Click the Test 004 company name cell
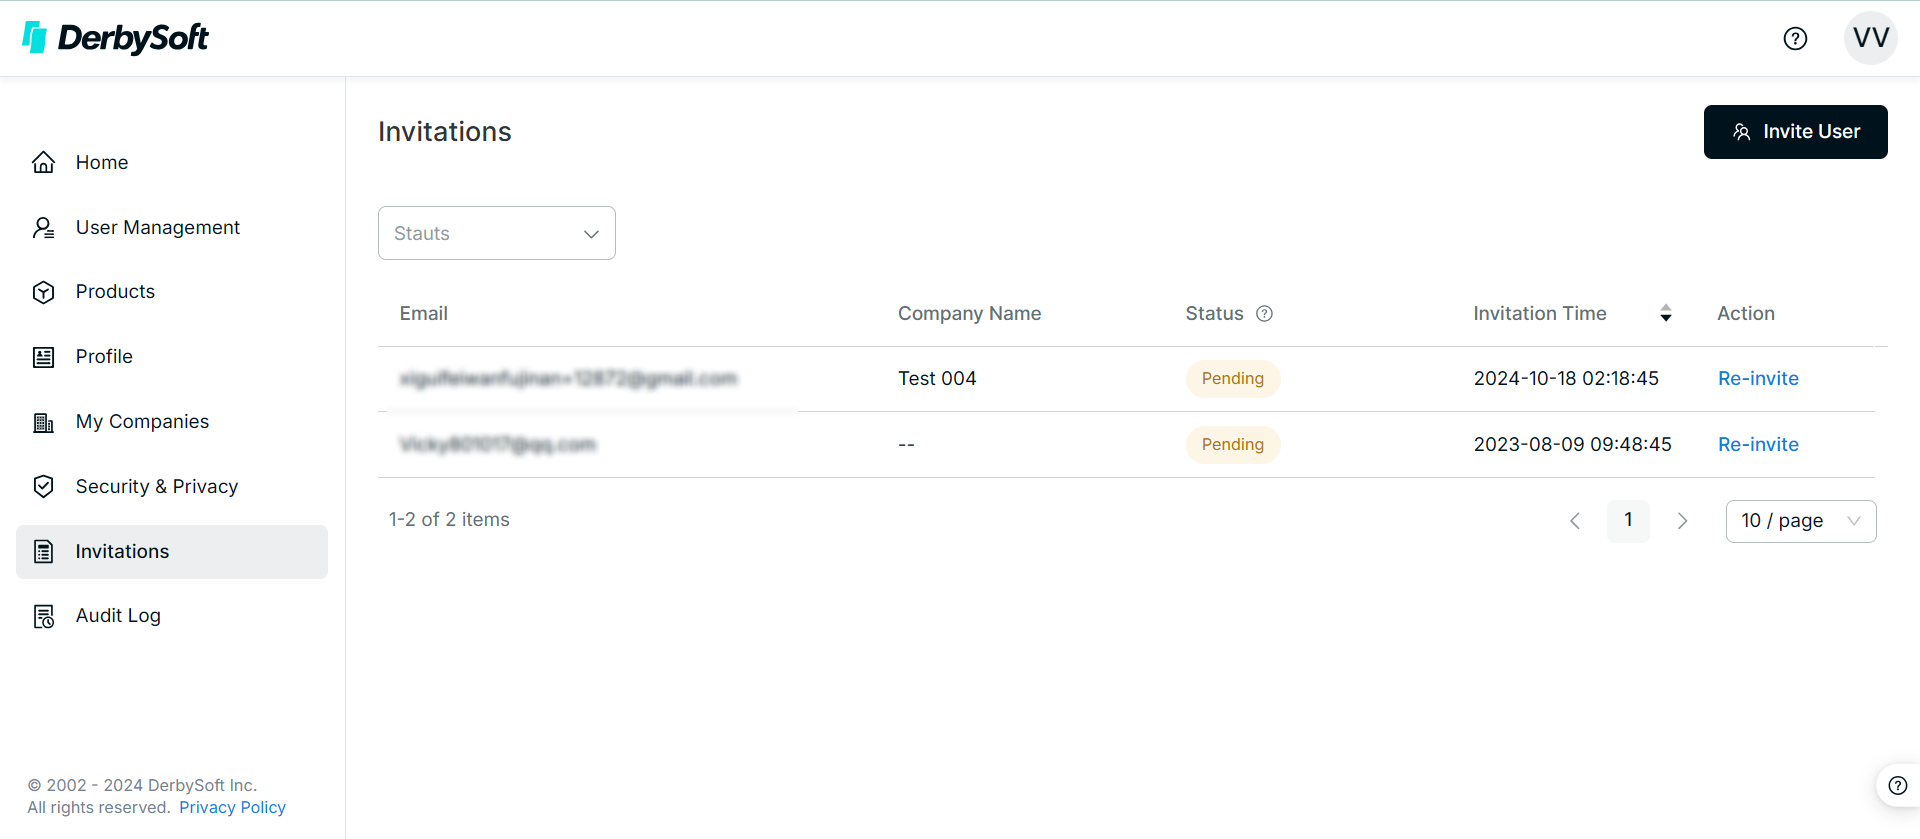Screen dimensions: 1920x839 [x=937, y=379]
